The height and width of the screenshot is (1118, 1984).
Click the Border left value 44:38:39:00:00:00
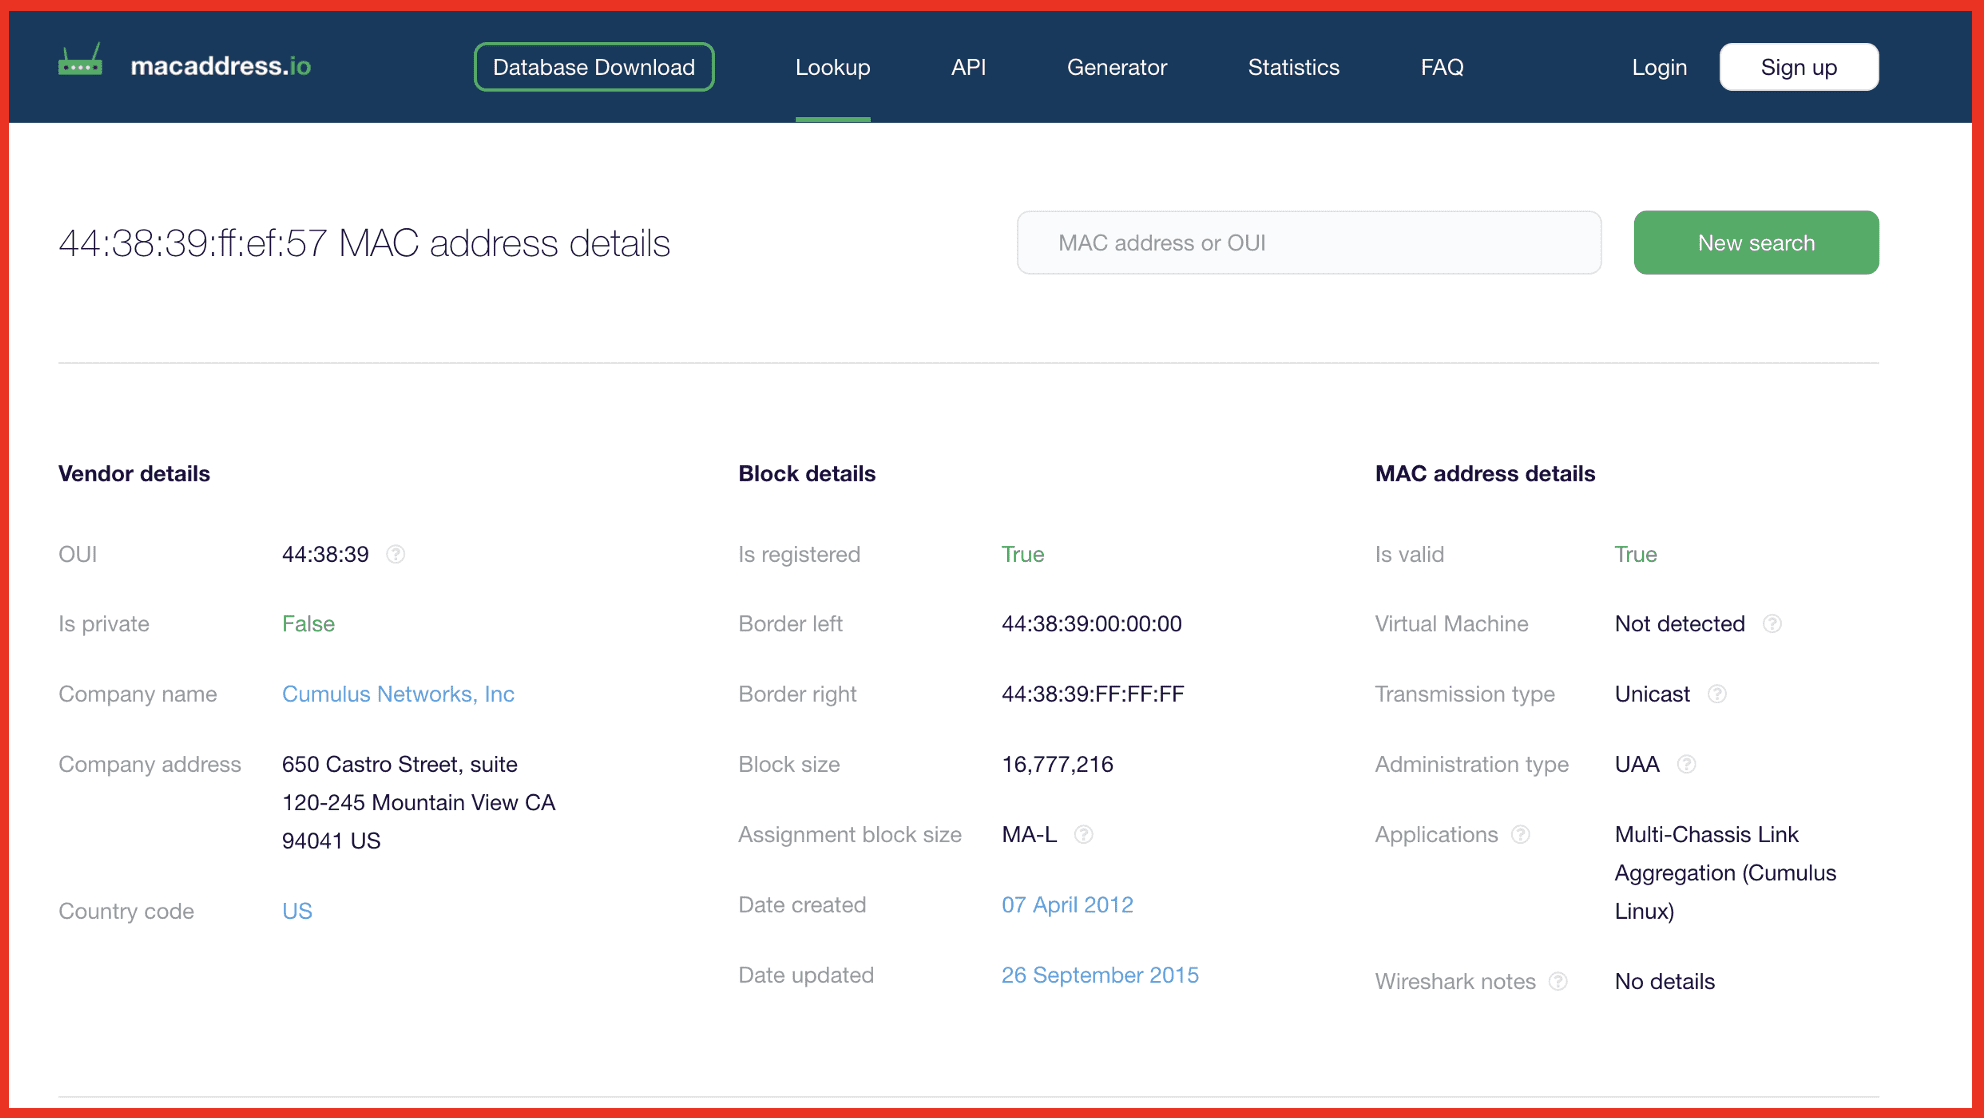click(x=1091, y=624)
